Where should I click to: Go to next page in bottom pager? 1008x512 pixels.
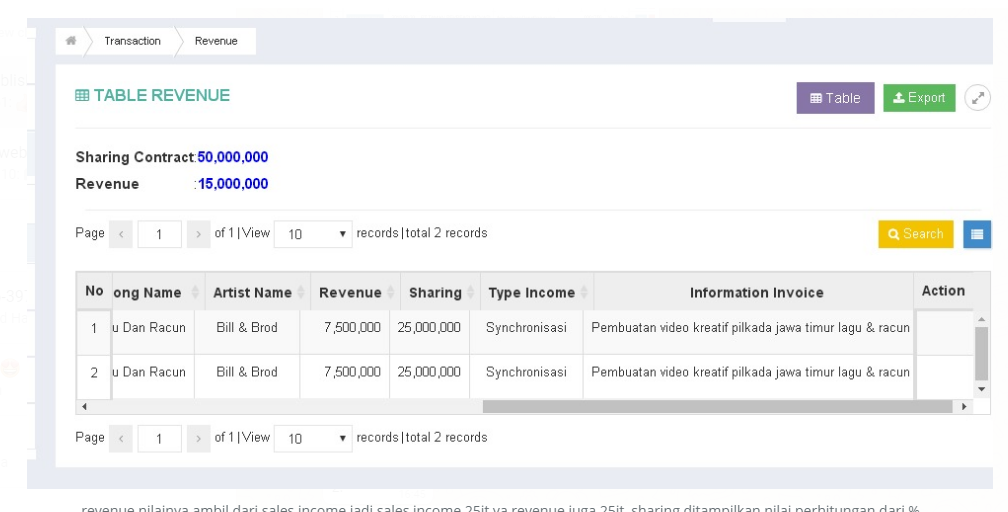pos(198,438)
